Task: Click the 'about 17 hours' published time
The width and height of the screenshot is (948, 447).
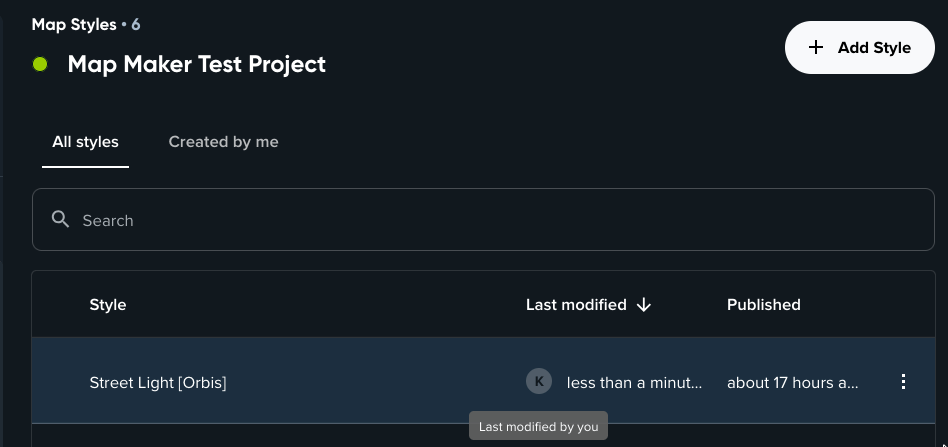Action: tap(792, 382)
